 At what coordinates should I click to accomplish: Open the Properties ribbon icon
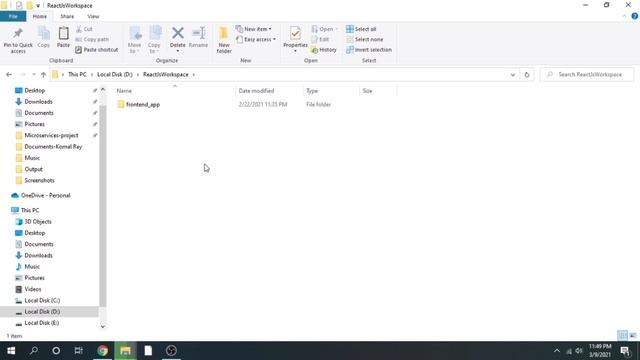(x=295, y=39)
